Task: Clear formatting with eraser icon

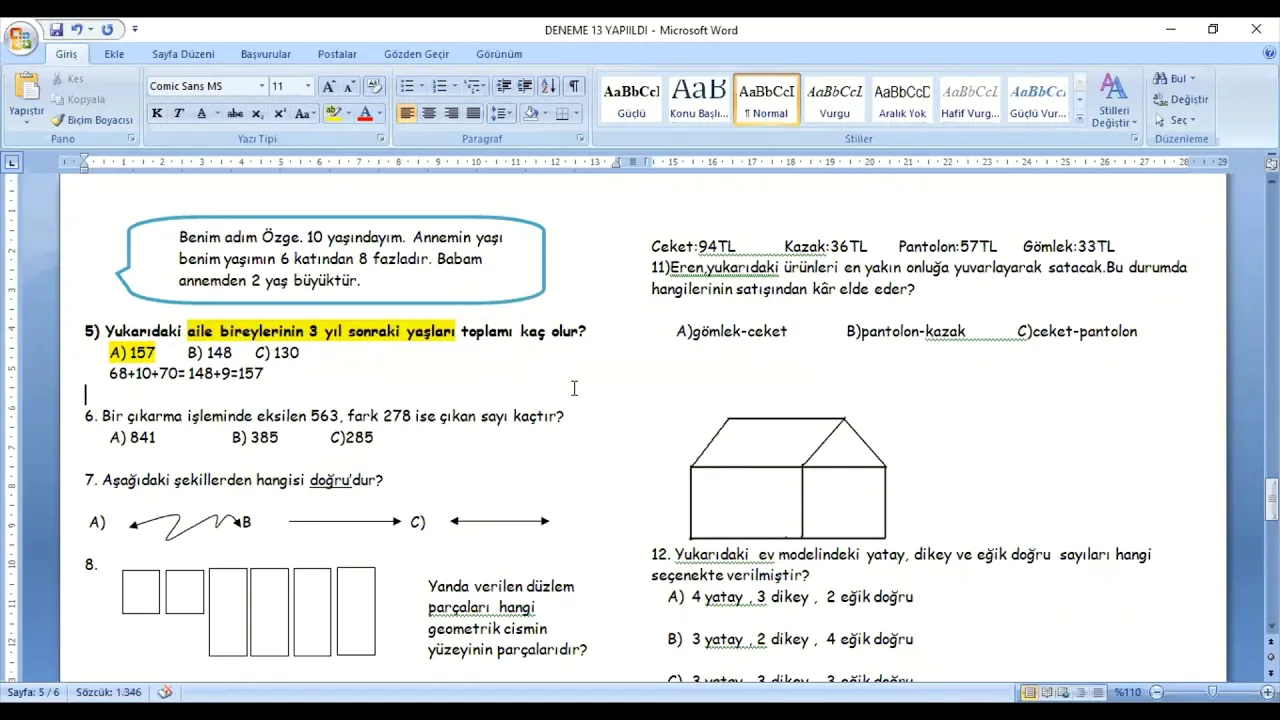Action: (x=374, y=86)
